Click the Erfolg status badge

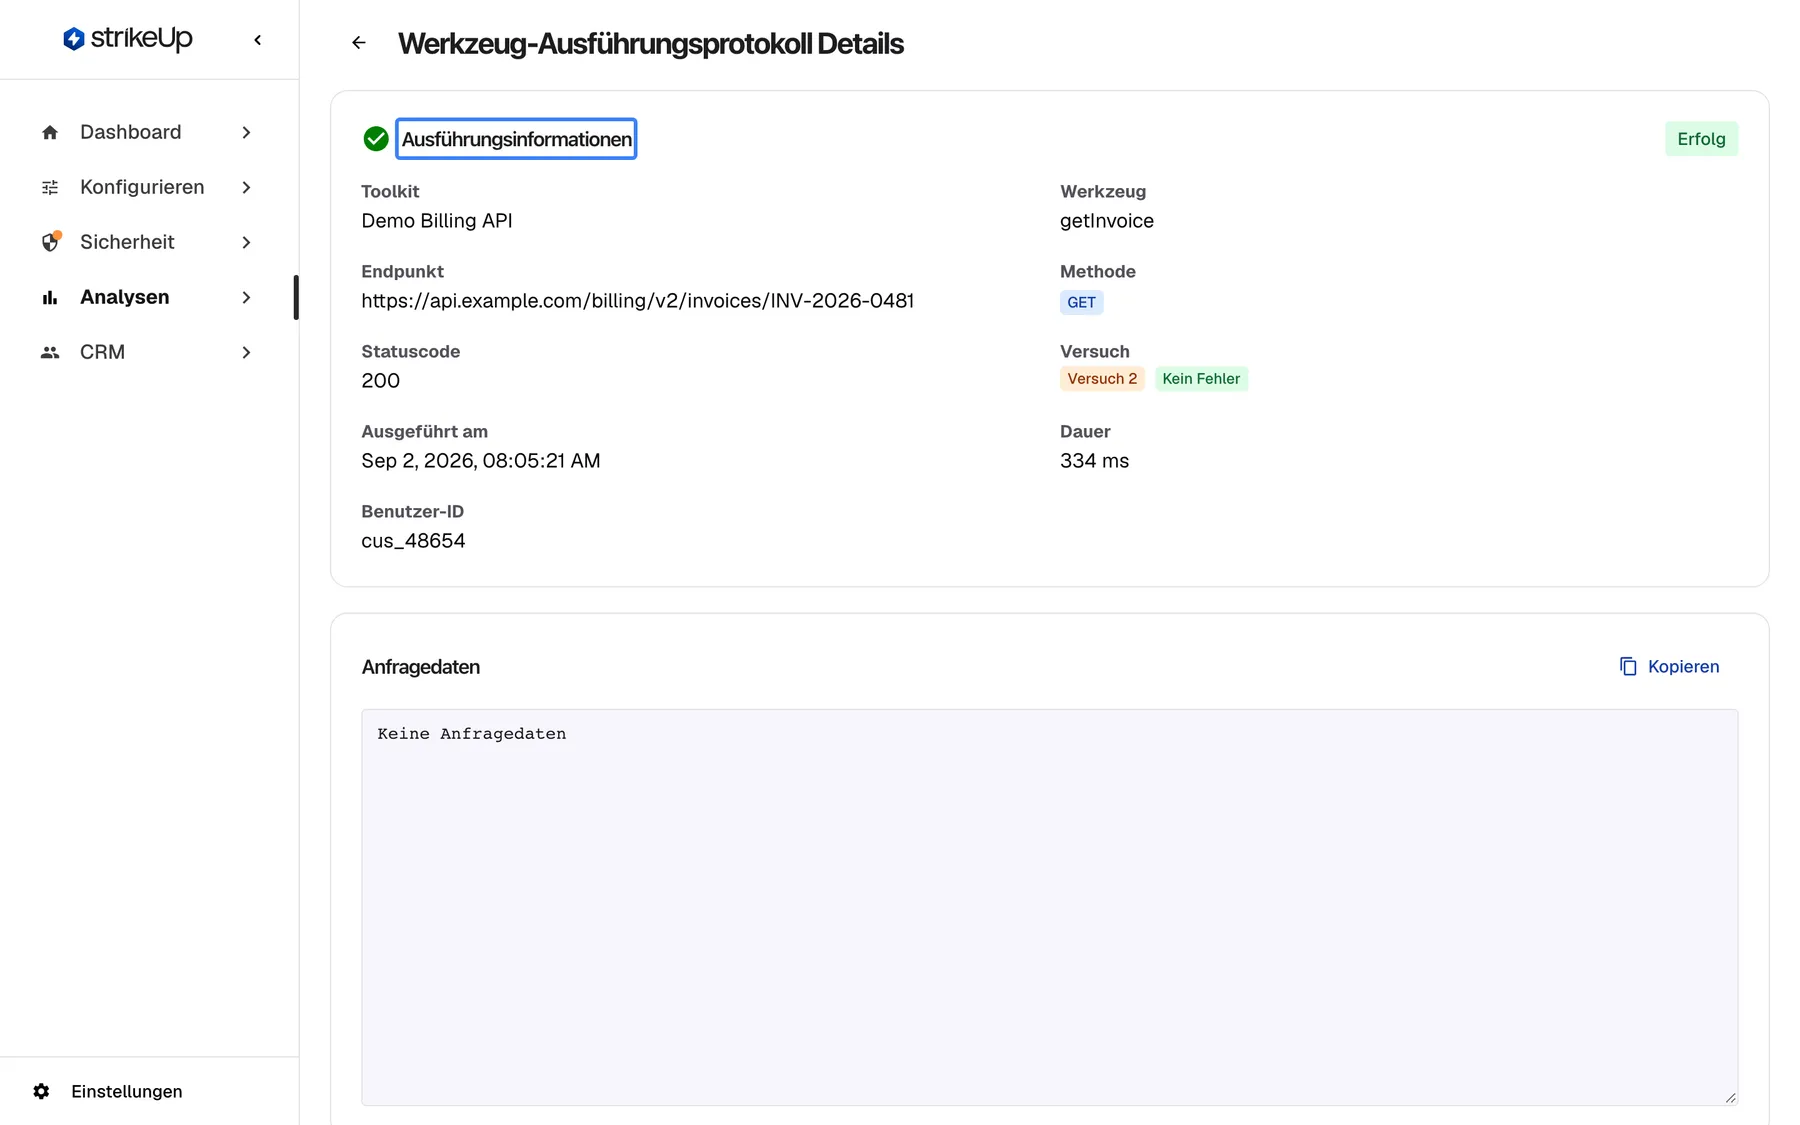[1701, 139]
